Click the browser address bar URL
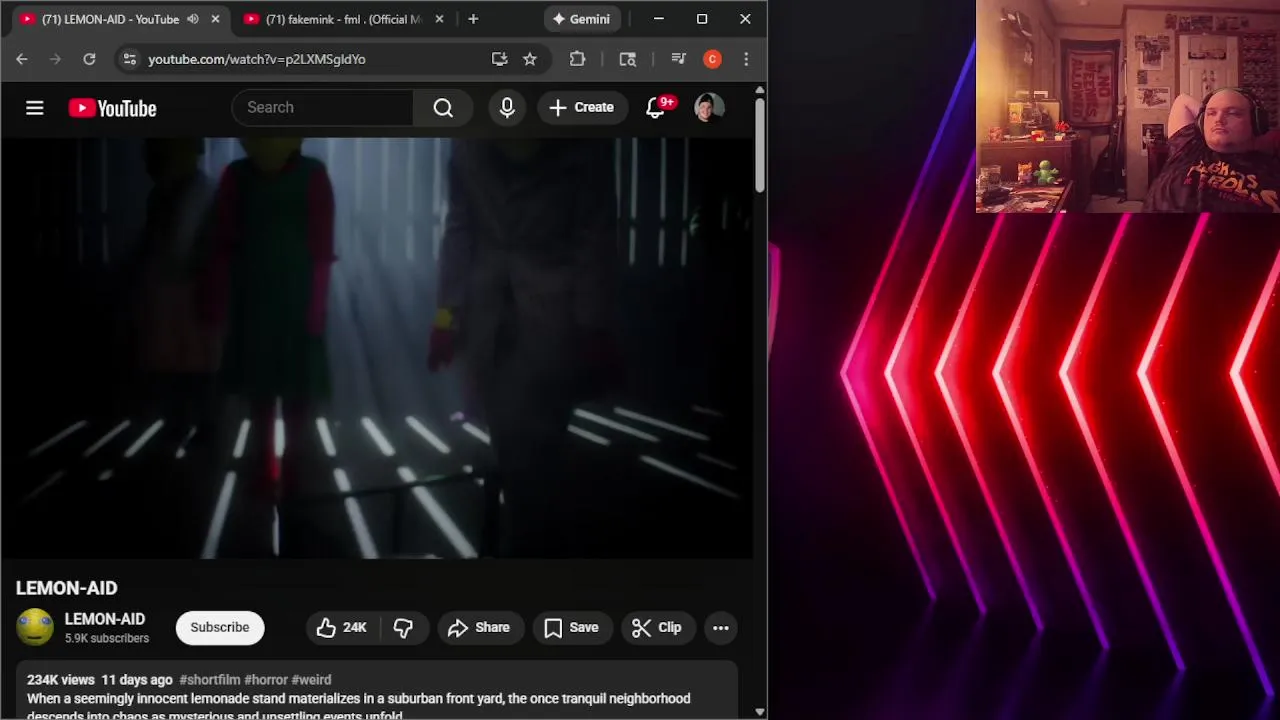This screenshot has width=1280, height=720. tap(257, 59)
